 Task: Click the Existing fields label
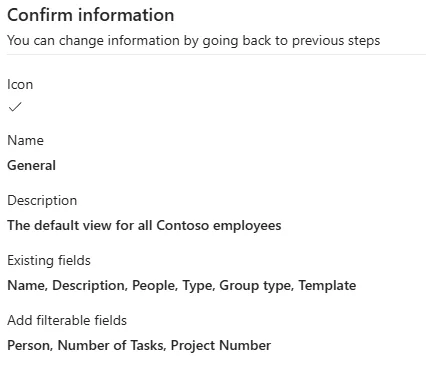(49, 261)
